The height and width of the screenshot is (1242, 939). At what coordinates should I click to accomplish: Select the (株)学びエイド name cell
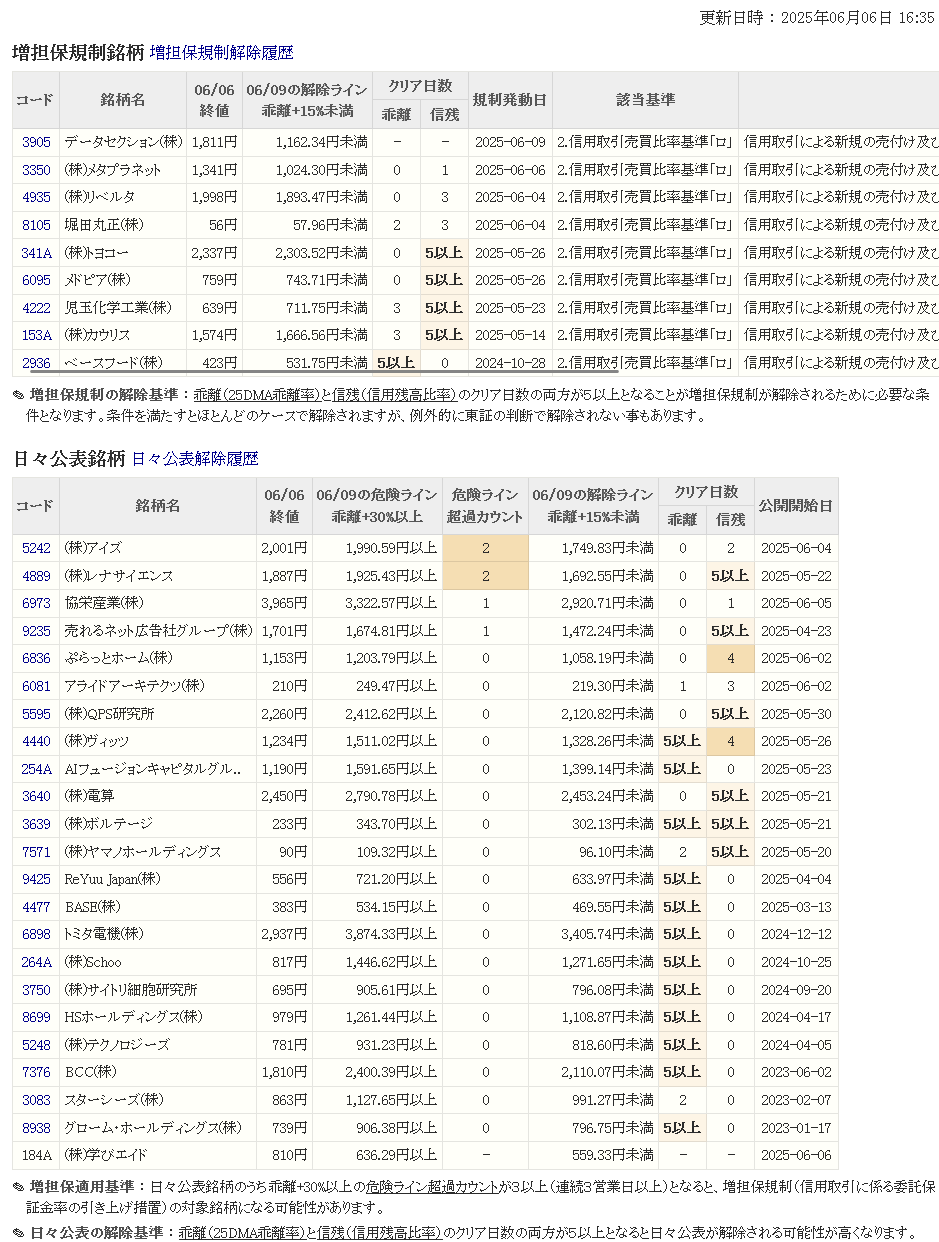[x=158, y=1155]
